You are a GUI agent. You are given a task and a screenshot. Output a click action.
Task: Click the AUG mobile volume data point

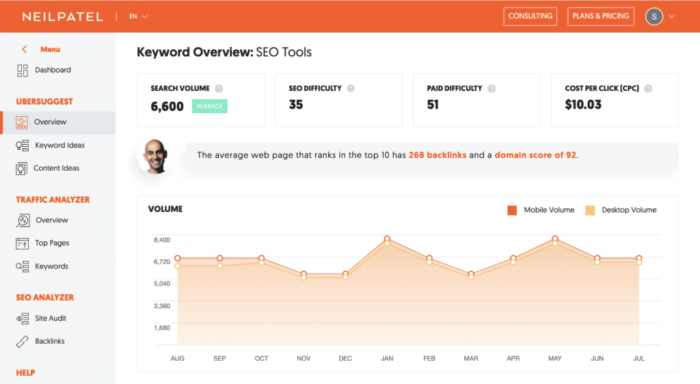click(178, 258)
